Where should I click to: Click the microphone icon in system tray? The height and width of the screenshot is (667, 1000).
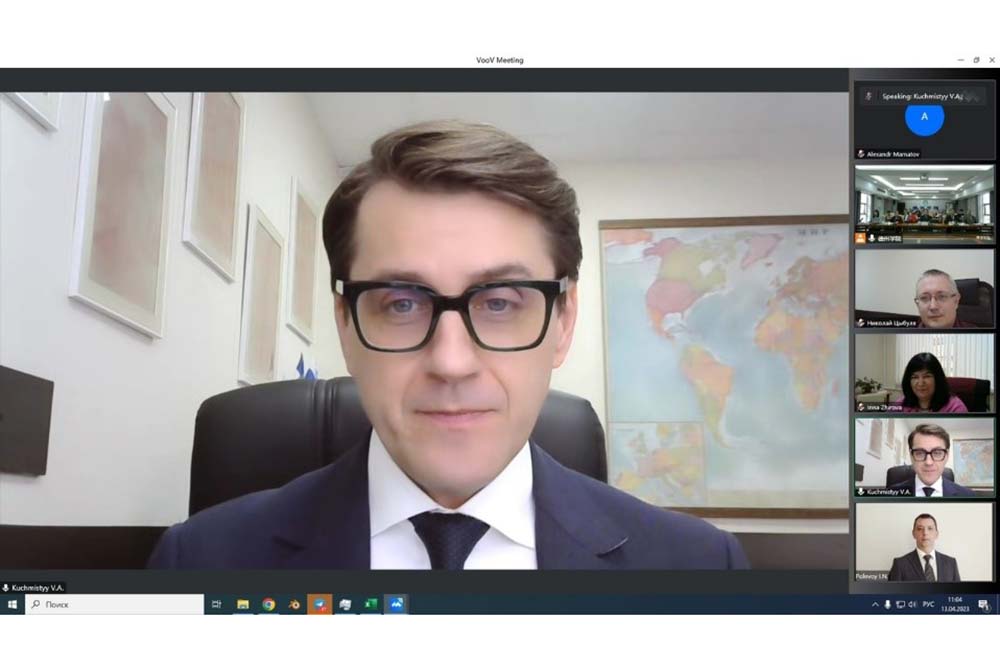click(887, 605)
